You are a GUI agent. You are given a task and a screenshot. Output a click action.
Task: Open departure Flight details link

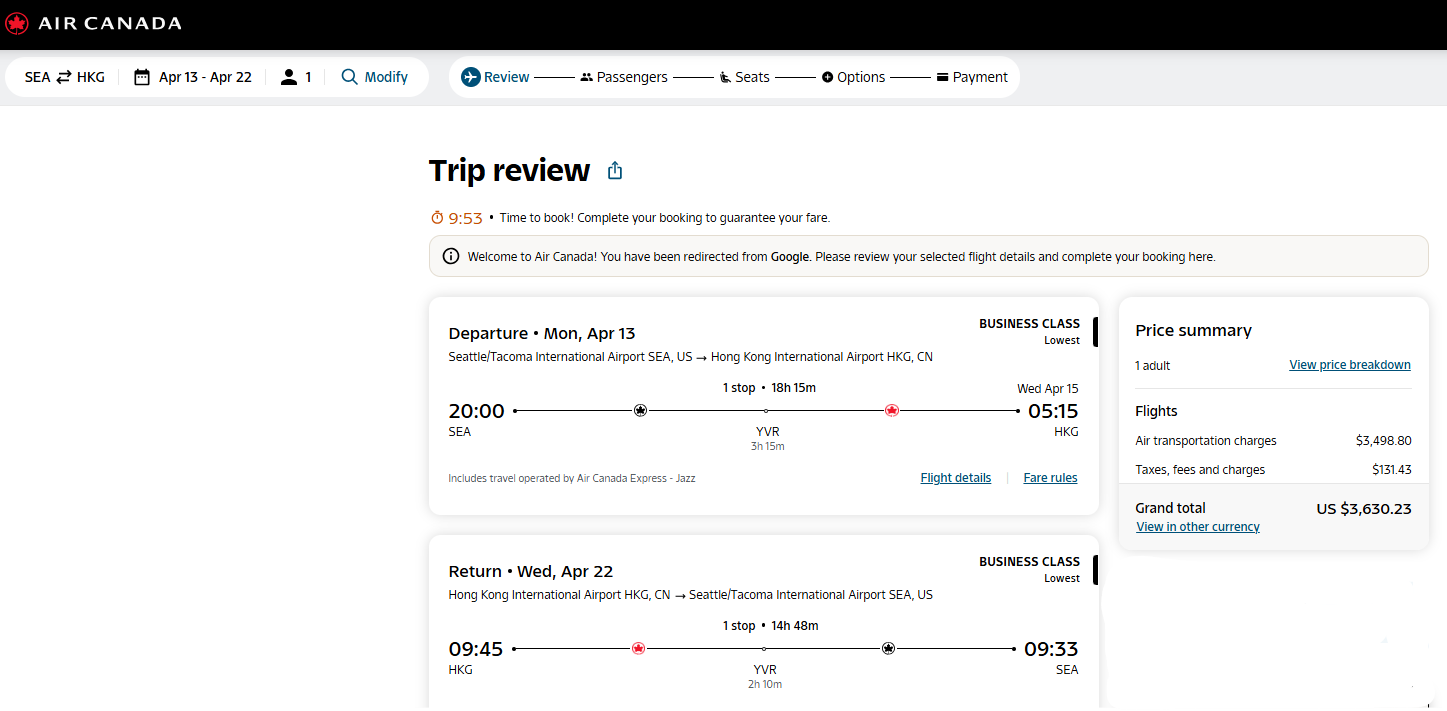tap(956, 478)
